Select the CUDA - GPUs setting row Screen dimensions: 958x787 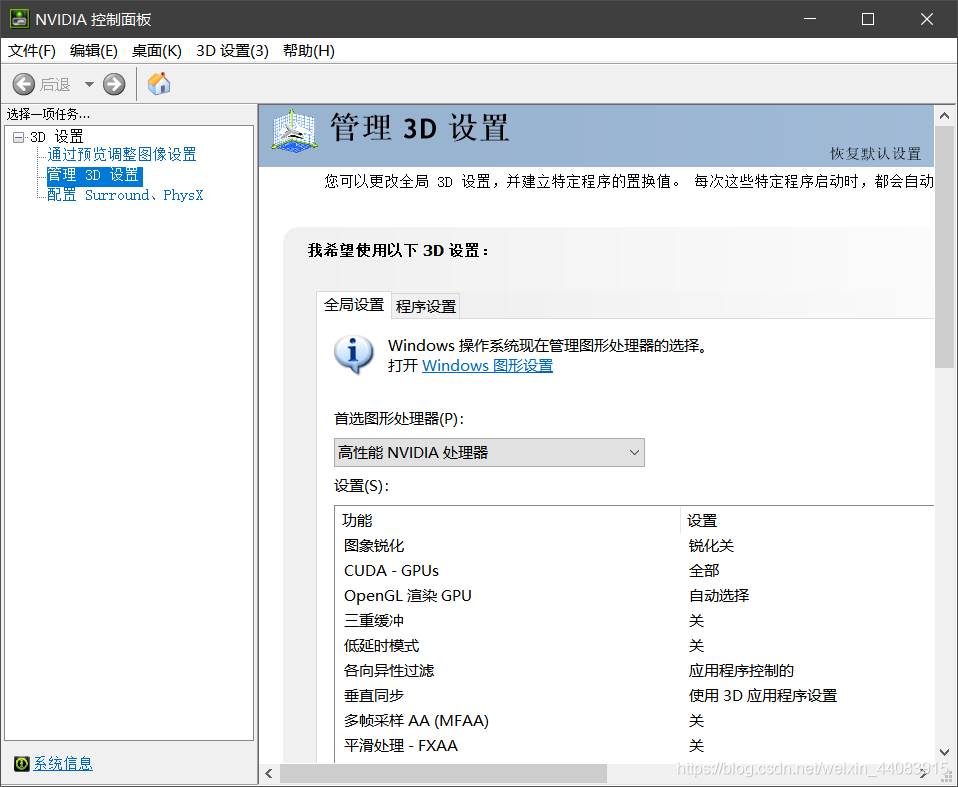634,571
